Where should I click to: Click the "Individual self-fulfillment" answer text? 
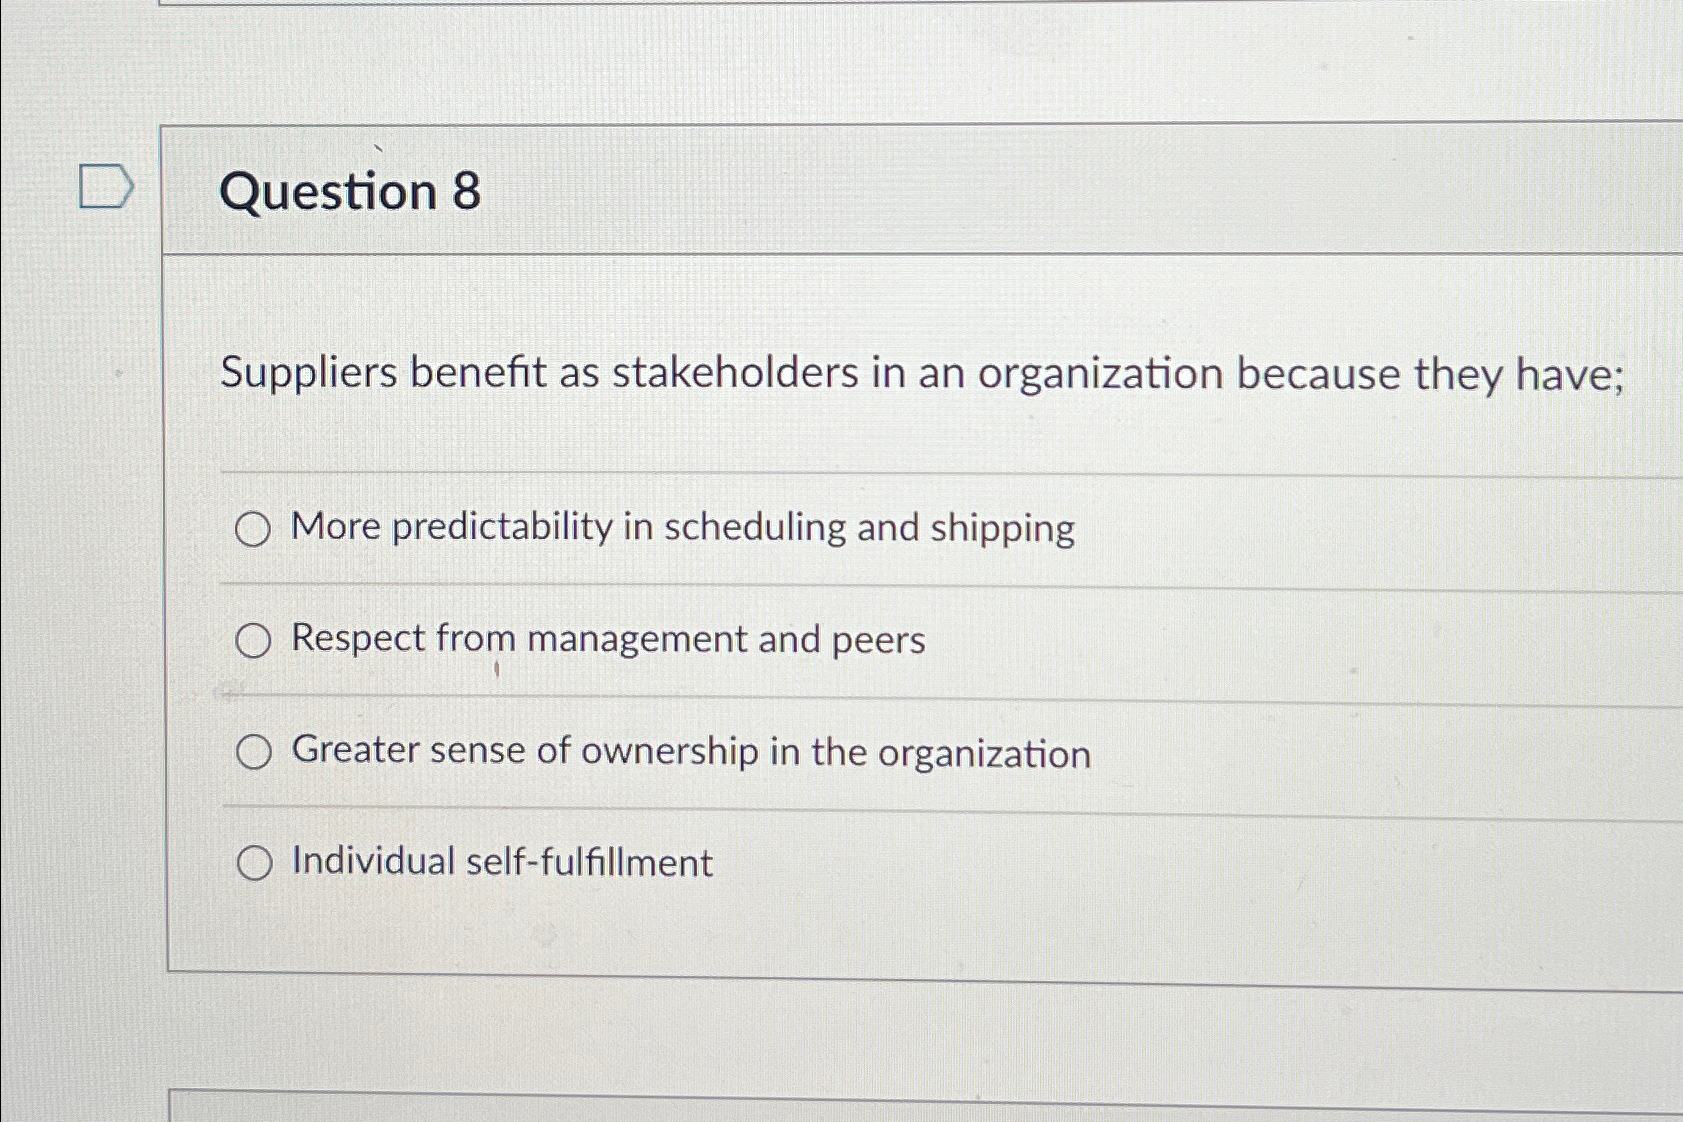(x=500, y=862)
